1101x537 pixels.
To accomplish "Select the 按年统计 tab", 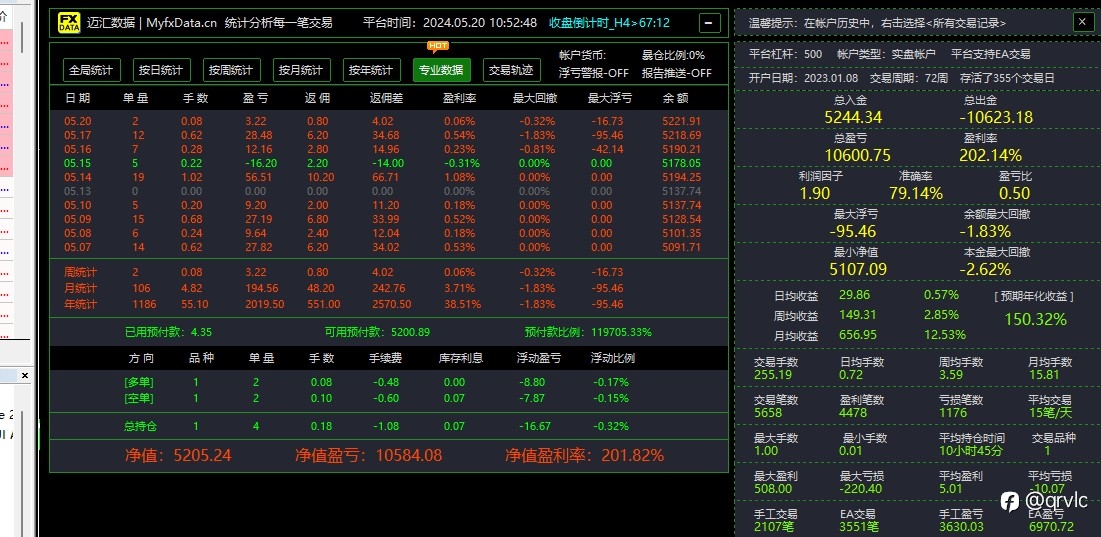I will pyautogui.click(x=371, y=70).
